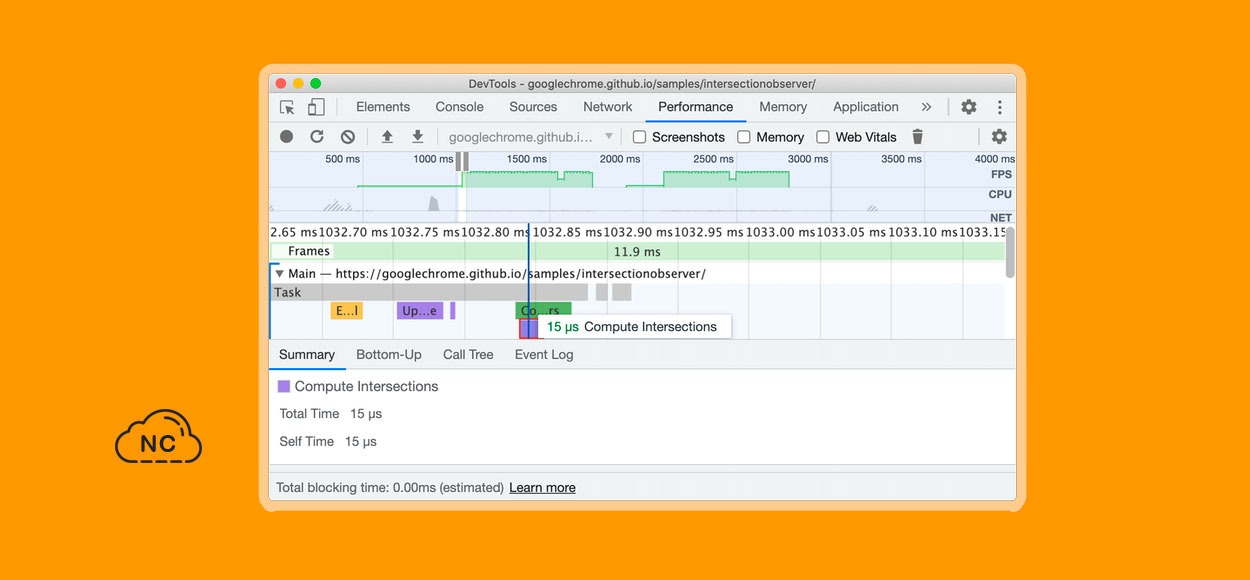Select the Performance tab
1250x580 pixels.
pos(696,107)
